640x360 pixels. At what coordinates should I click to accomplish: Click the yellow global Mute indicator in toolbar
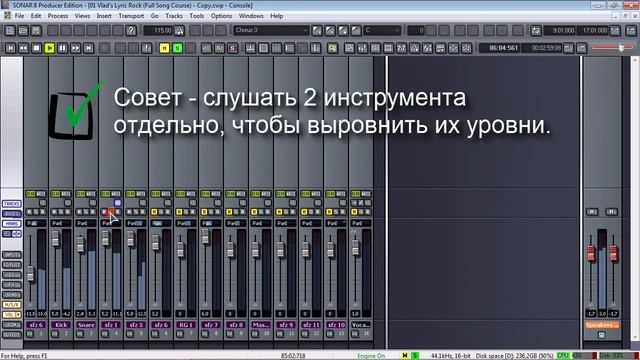pos(164,48)
